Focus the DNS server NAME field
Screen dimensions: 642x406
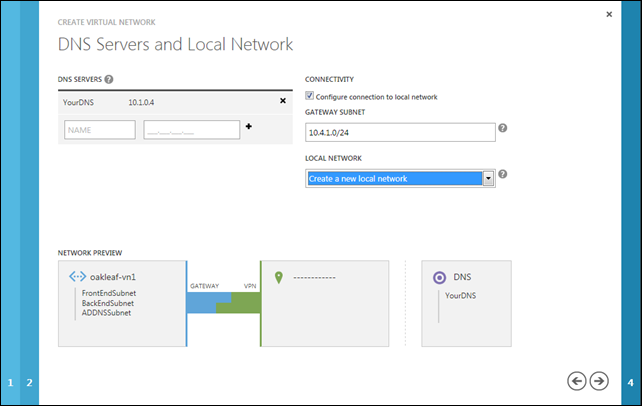pyautogui.click(x=100, y=130)
